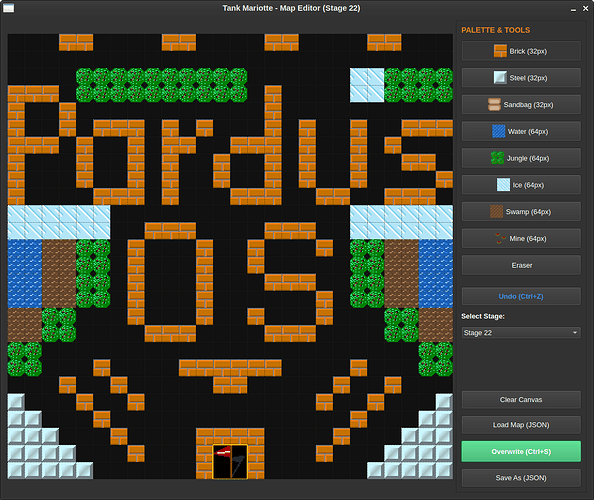Click the eagle base flag on canvas
The width and height of the screenshot is (594, 500).
click(x=230, y=462)
